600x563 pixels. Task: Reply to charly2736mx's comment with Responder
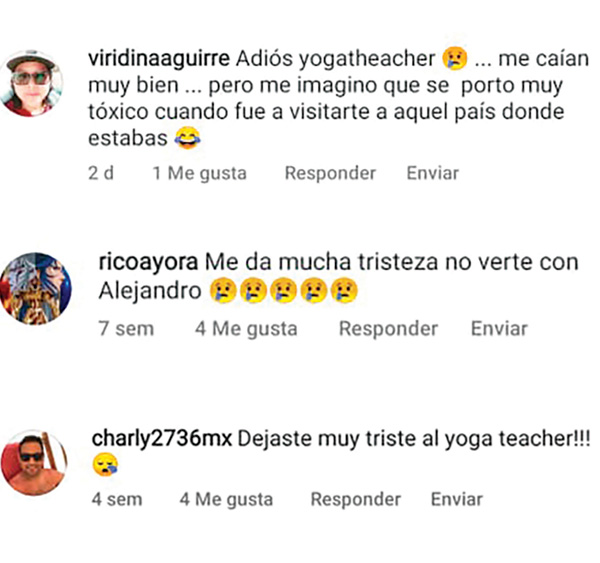click(356, 499)
